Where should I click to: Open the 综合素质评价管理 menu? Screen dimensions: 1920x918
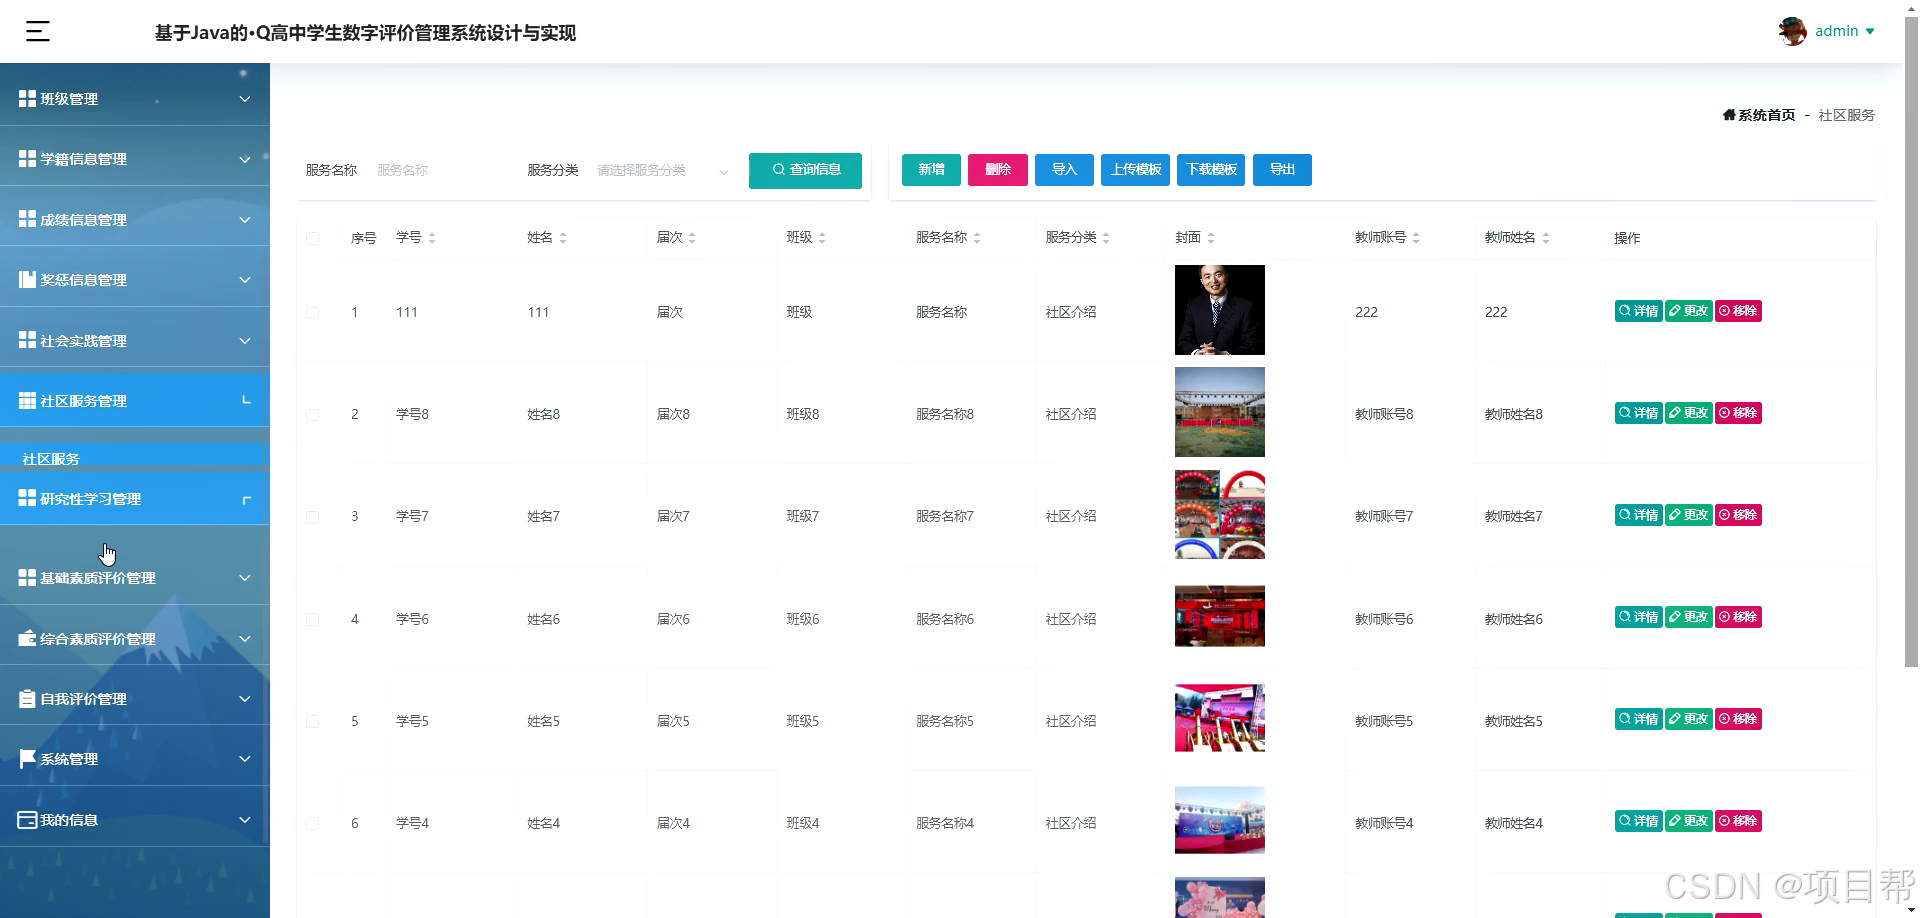(x=135, y=638)
